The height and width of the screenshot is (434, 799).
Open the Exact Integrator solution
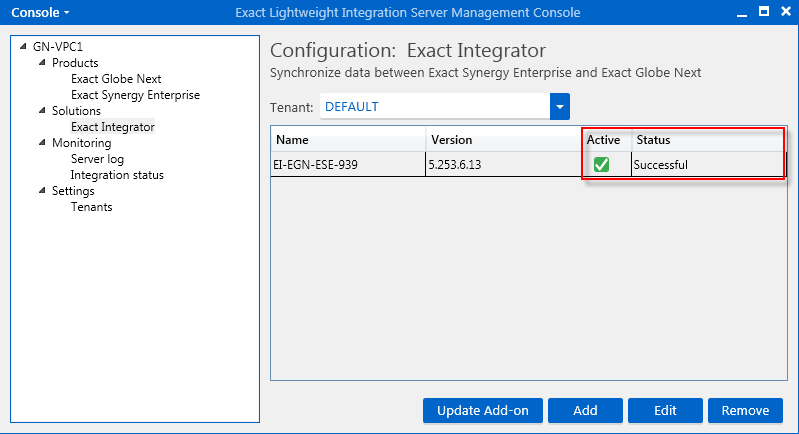(113, 127)
